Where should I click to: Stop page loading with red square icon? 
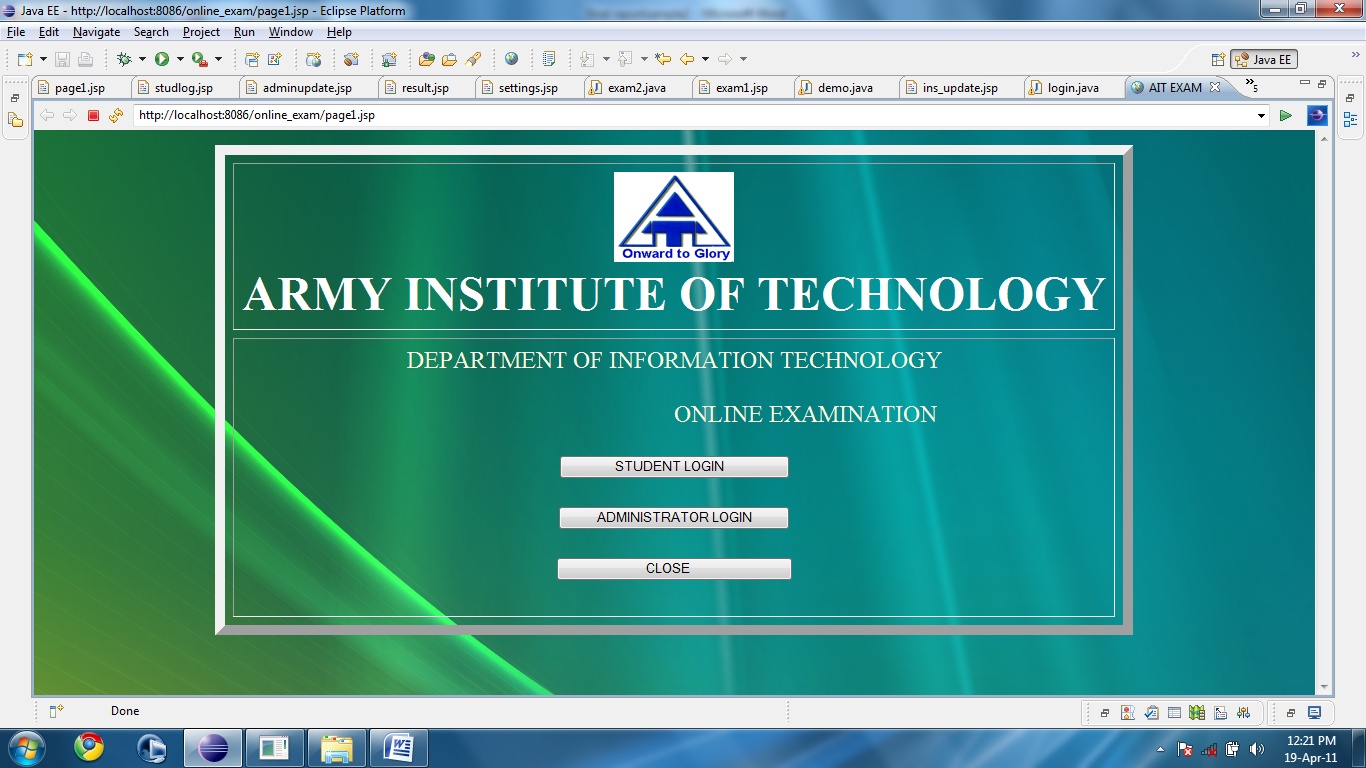93,115
